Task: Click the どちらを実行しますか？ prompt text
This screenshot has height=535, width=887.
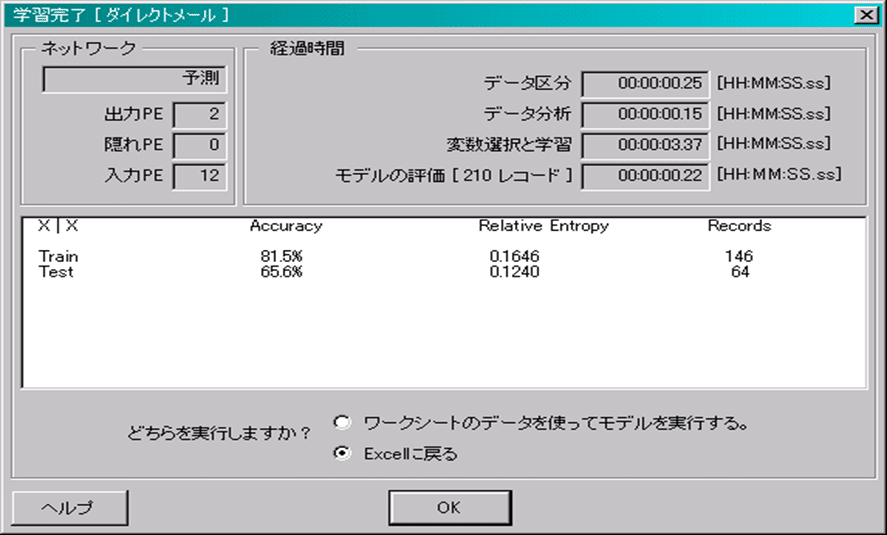Action: (x=219, y=433)
